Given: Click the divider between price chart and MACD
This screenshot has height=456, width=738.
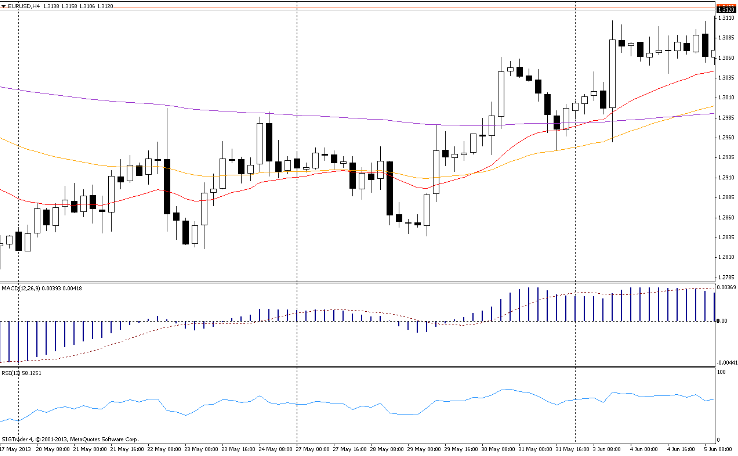Looking at the screenshot, I should tap(360, 282).
